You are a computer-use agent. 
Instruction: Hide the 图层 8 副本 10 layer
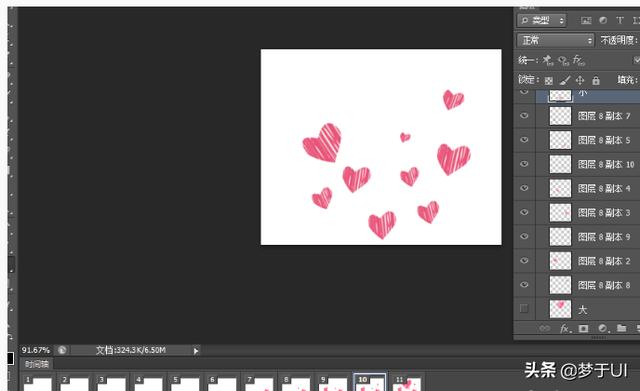pyautogui.click(x=524, y=164)
